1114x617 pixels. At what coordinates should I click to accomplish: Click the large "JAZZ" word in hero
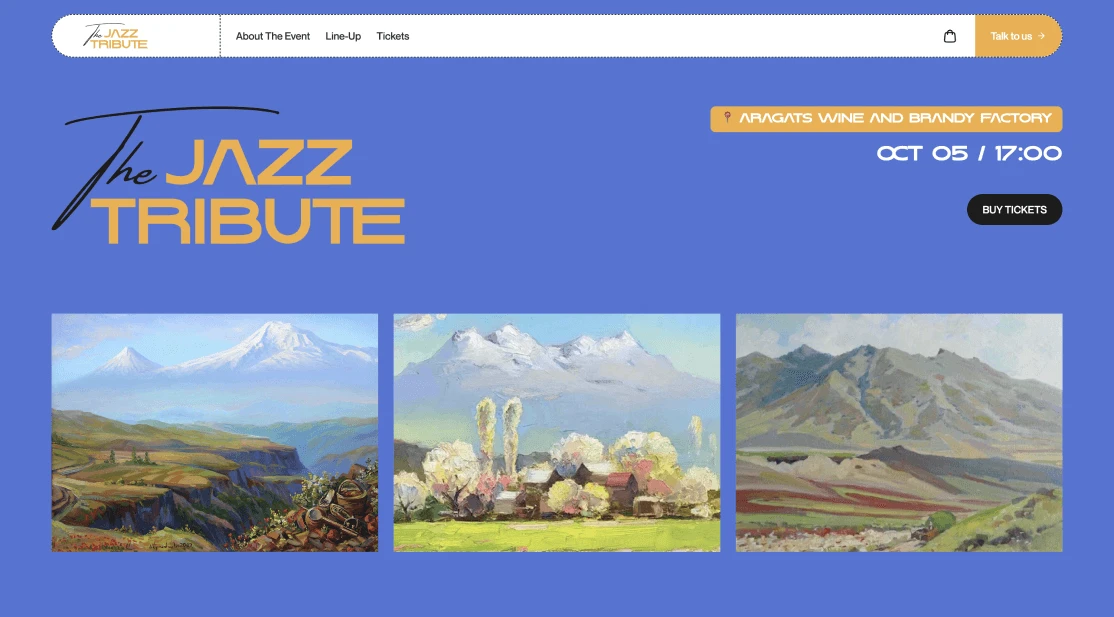click(x=259, y=162)
